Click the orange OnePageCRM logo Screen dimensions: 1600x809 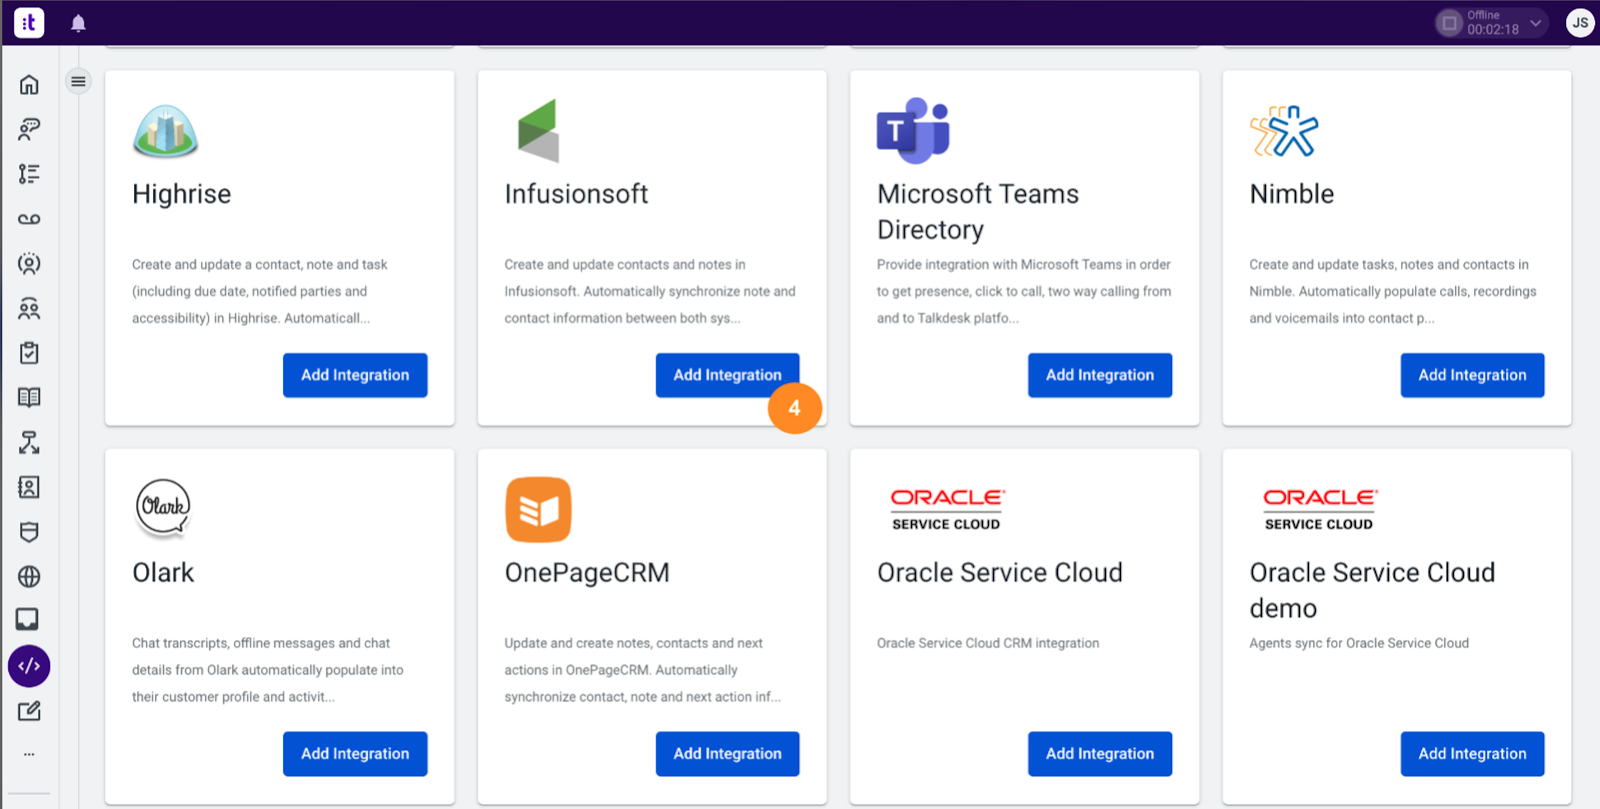(x=538, y=510)
